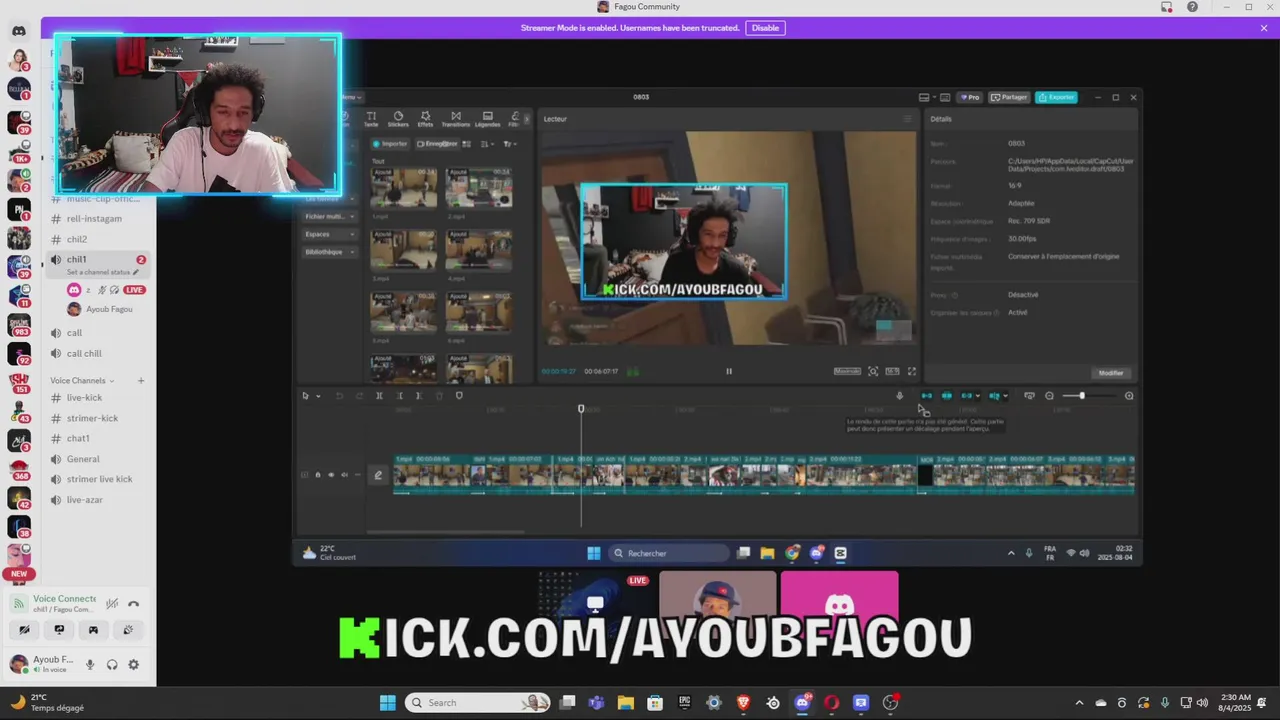Switch to Texte tab in streamed CapCut
1280x720 pixels.
coord(371,119)
